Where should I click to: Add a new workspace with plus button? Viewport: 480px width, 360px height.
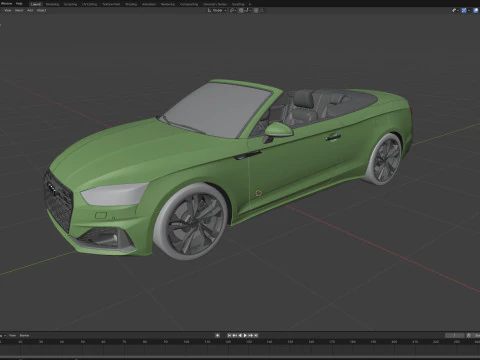click(250, 4)
